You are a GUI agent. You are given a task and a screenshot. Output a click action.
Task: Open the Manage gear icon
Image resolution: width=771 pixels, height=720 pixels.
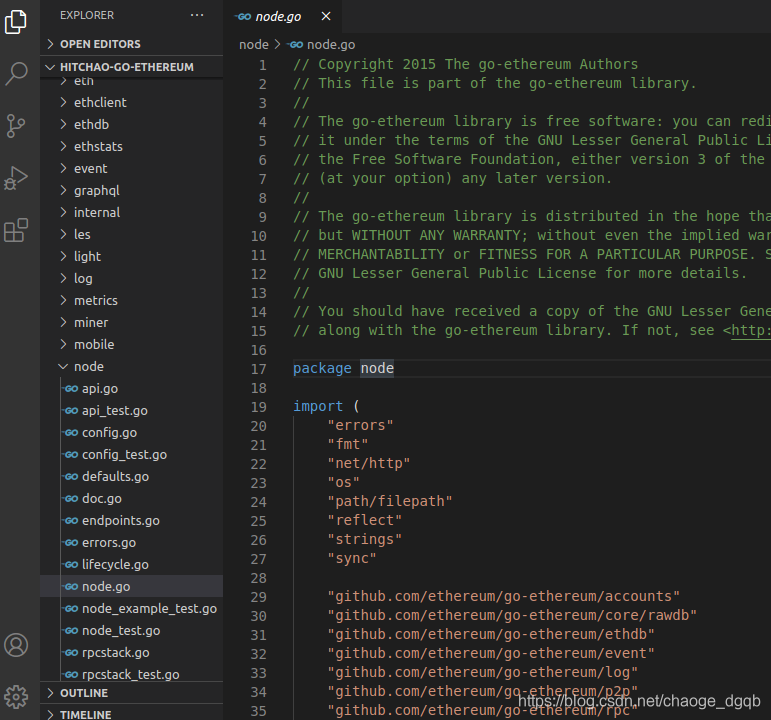[x=16, y=696]
